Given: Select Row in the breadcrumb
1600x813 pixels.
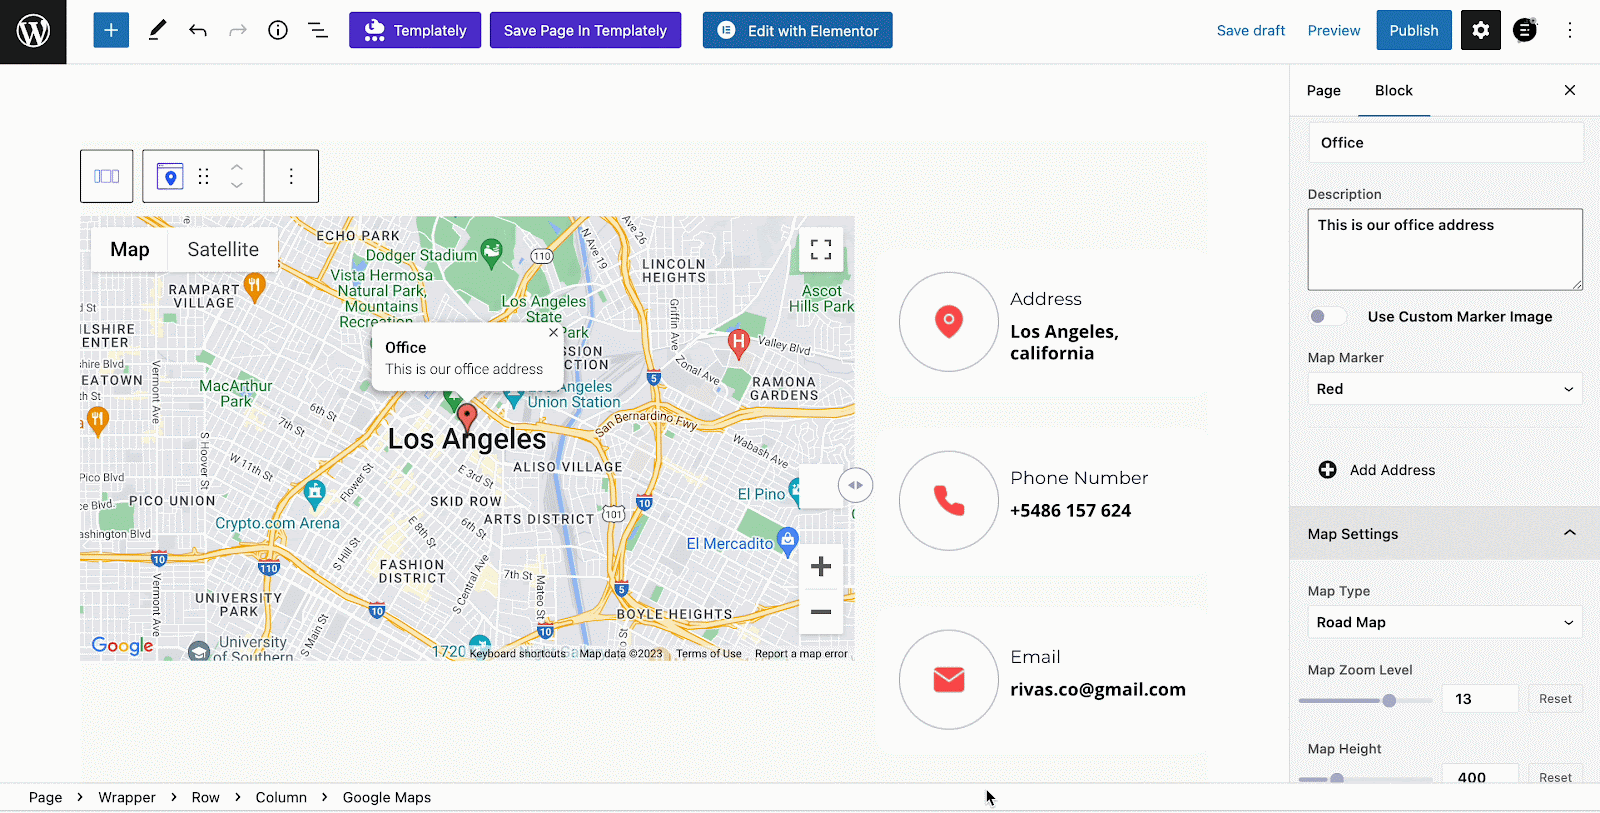Looking at the screenshot, I should [x=205, y=797].
